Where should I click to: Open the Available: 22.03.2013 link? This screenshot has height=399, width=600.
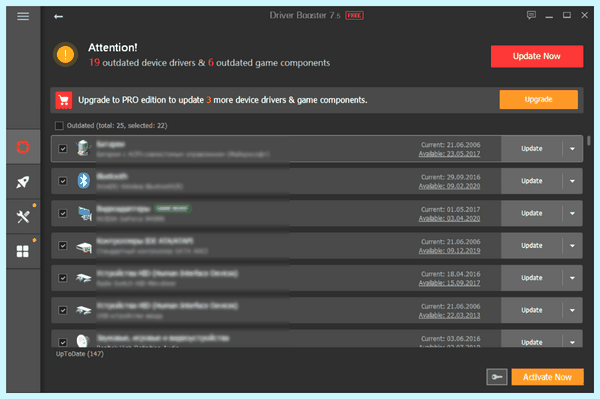click(x=449, y=316)
